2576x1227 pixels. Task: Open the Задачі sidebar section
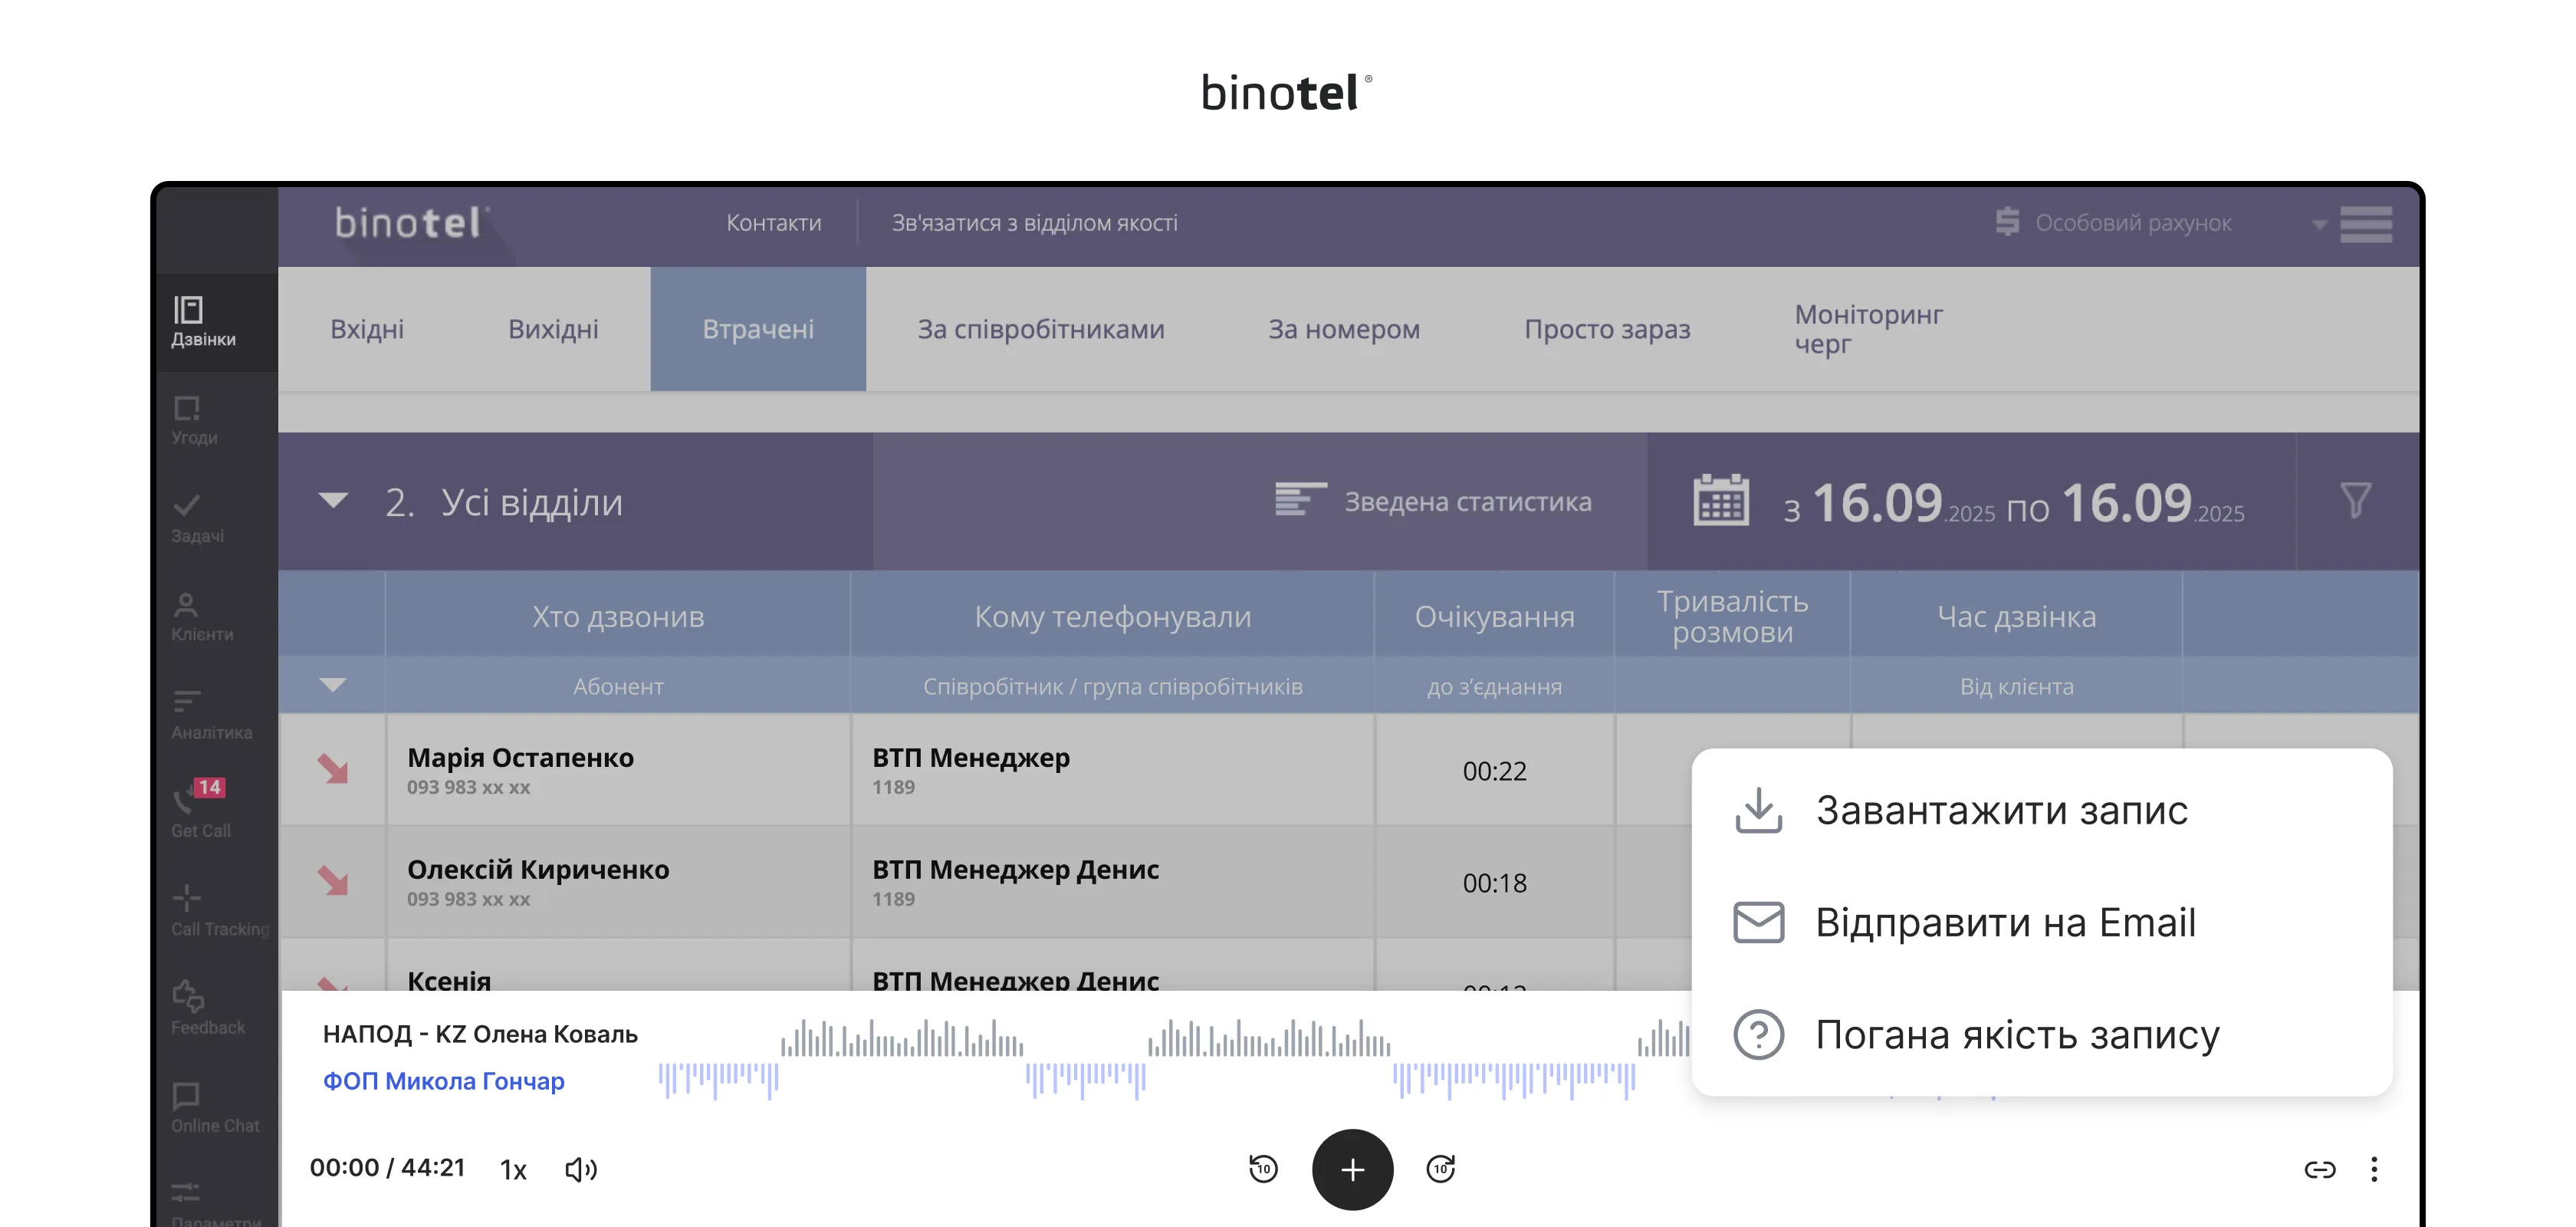pyautogui.click(x=197, y=518)
